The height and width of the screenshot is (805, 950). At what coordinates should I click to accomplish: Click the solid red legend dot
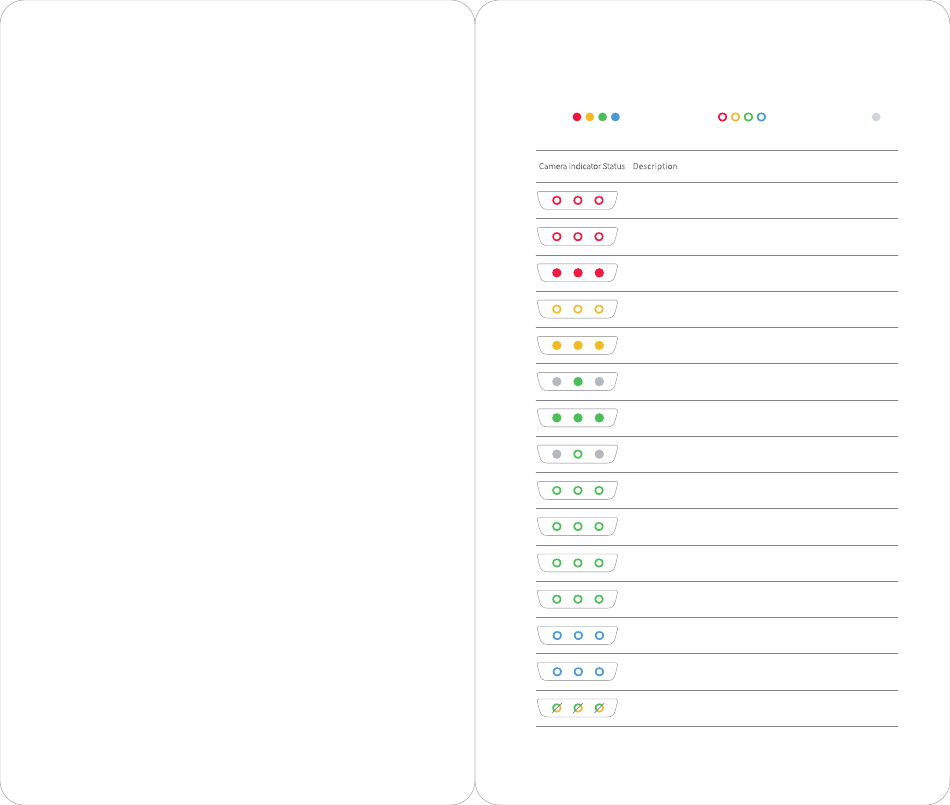pyautogui.click(x=577, y=117)
